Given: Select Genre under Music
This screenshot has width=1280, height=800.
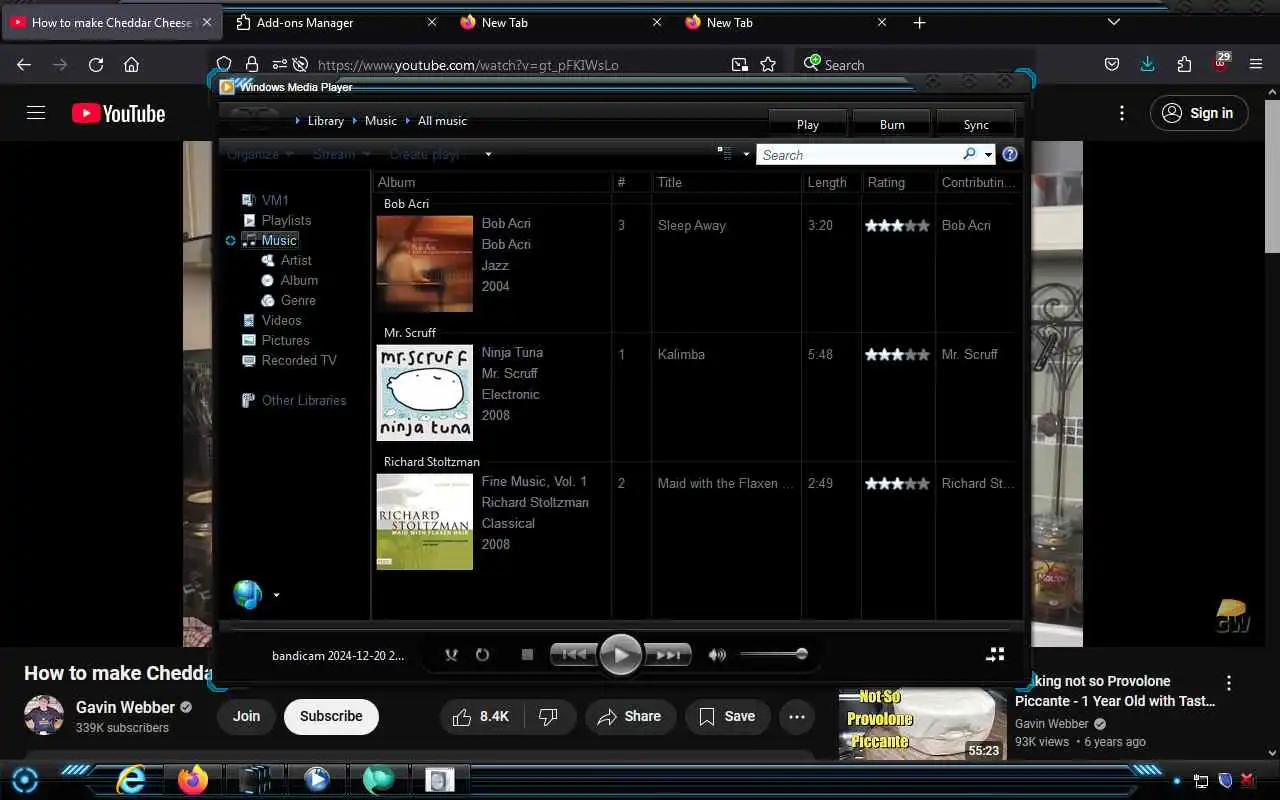Looking at the screenshot, I should [x=298, y=300].
